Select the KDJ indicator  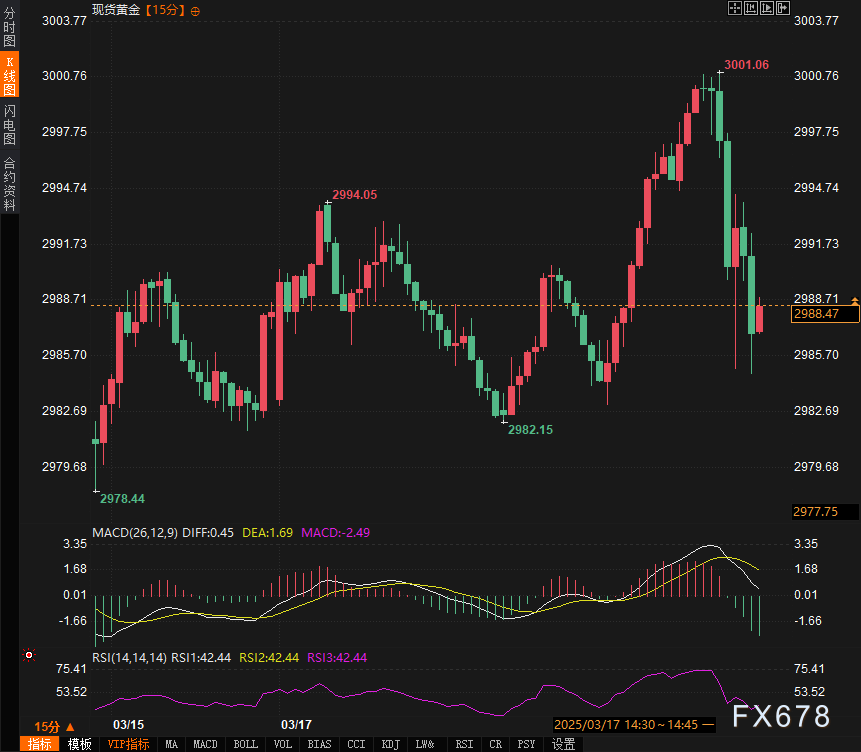tap(390, 744)
